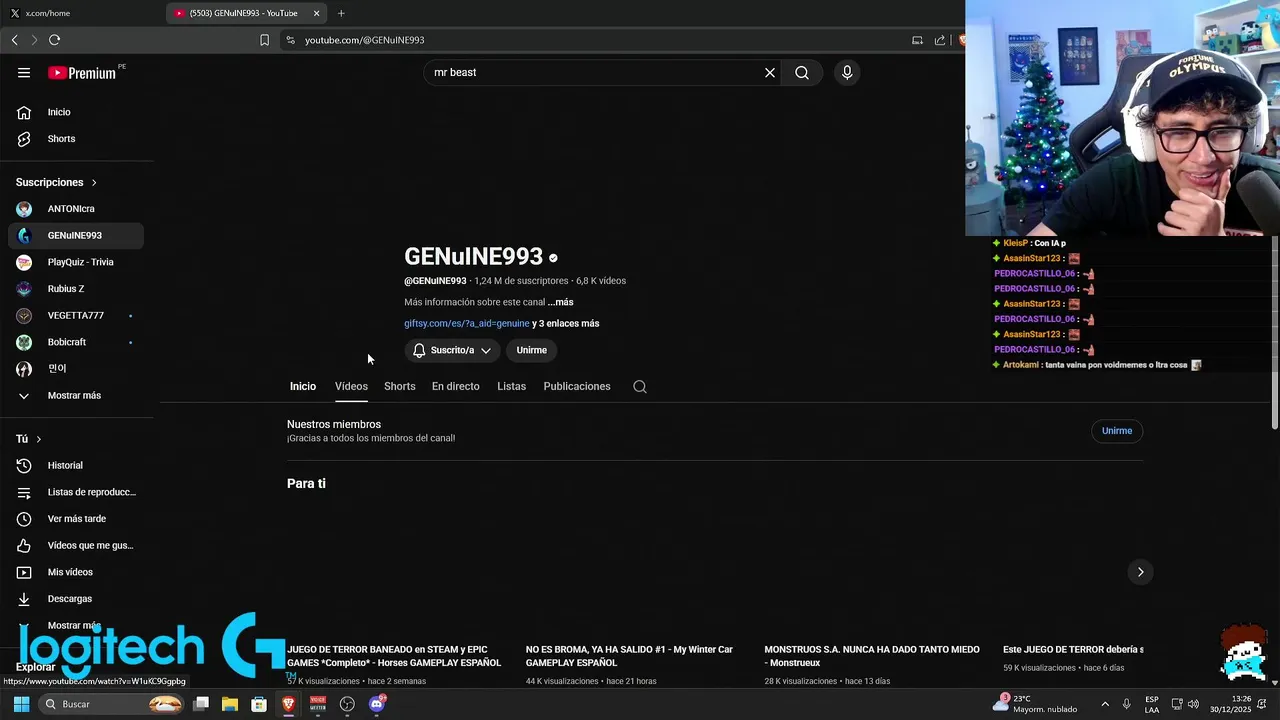Open the Suscrito/a notification dropdown
The width and height of the screenshot is (1280, 720).
pyautogui.click(x=452, y=351)
